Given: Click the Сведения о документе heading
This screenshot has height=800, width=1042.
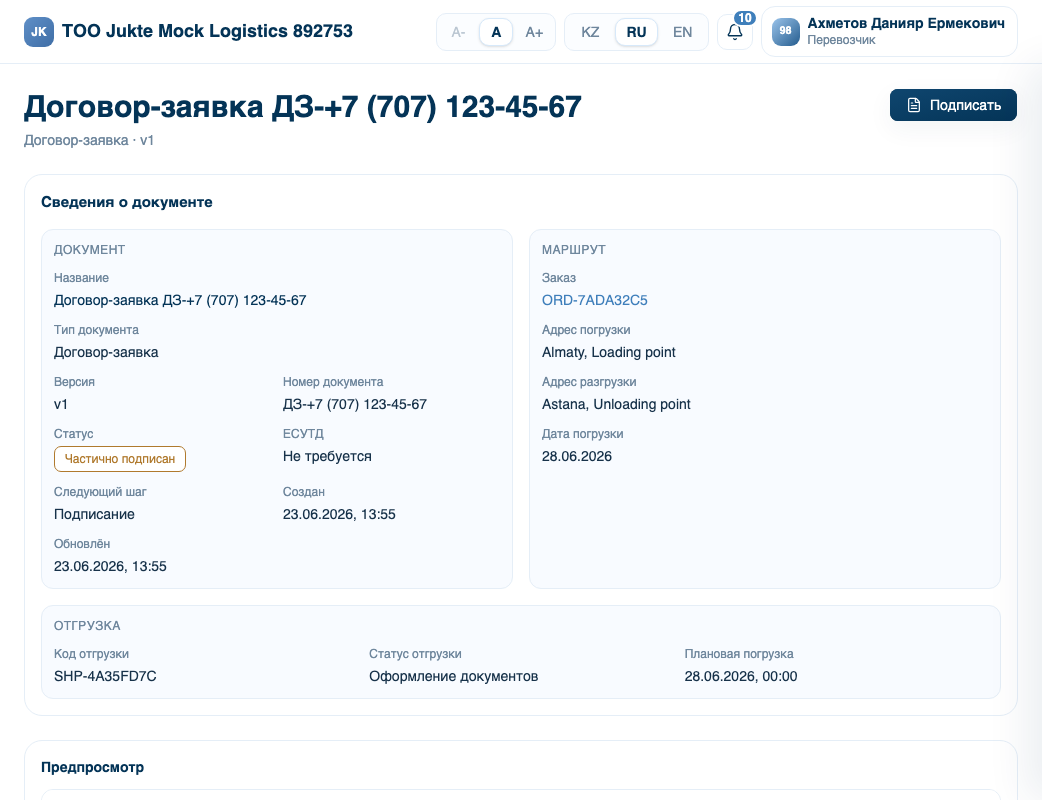Looking at the screenshot, I should [127, 202].
